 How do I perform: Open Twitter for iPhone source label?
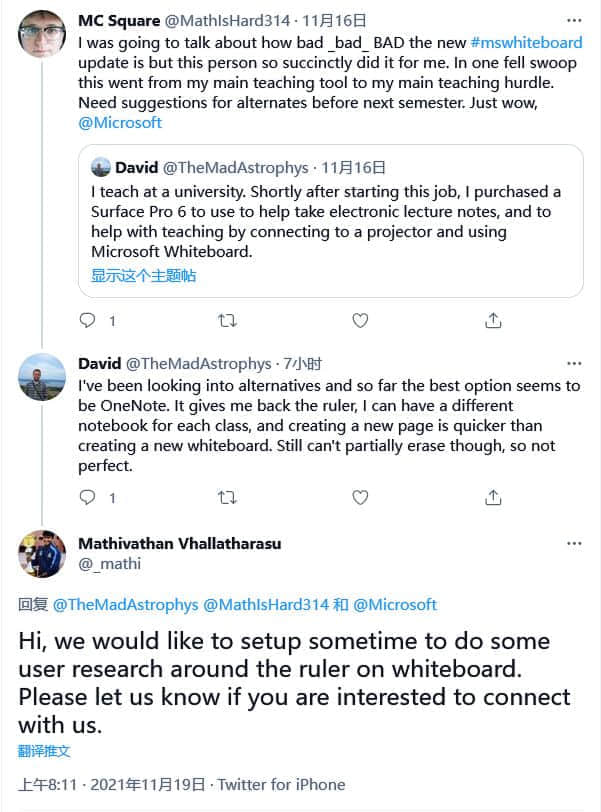coord(281,785)
